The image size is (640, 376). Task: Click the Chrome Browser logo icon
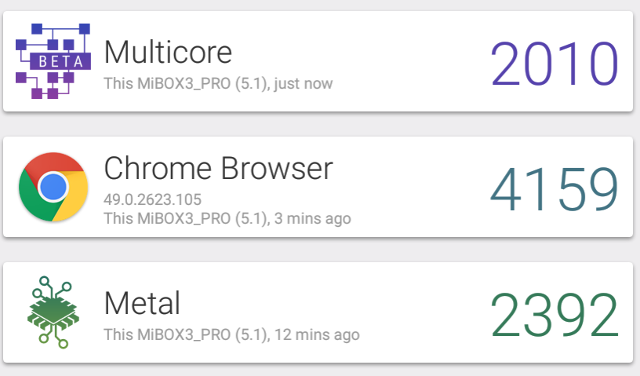tap(53, 187)
